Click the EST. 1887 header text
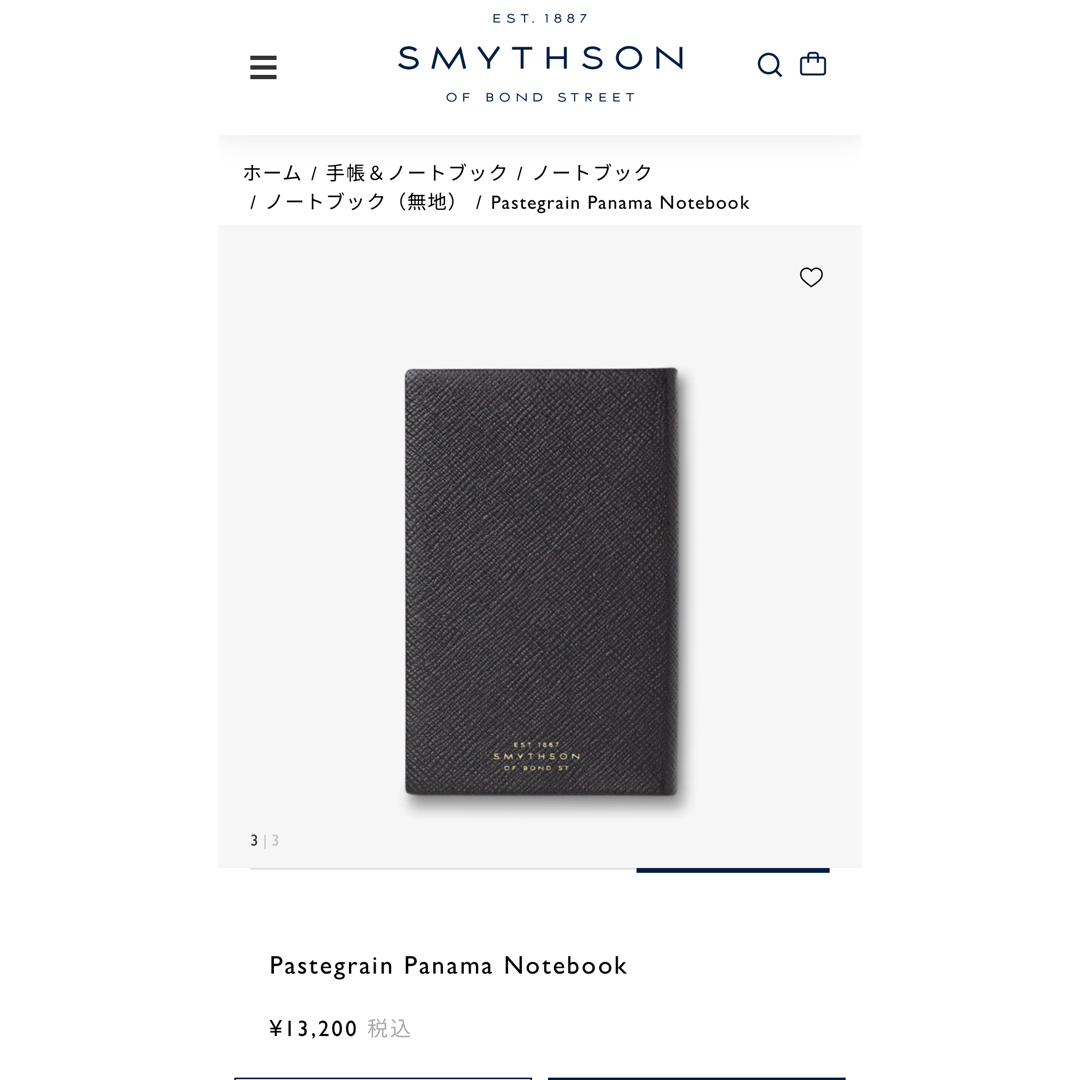Viewport: 1080px width, 1080px height. click(541, 19)
